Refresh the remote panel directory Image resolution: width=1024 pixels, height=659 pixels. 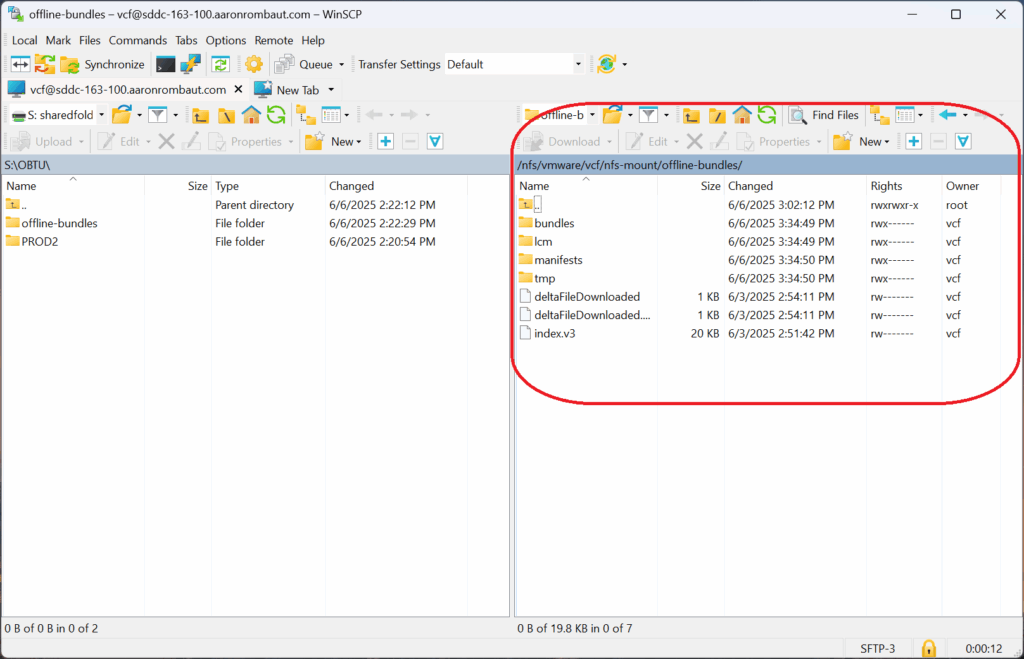(x=767, y=115)
